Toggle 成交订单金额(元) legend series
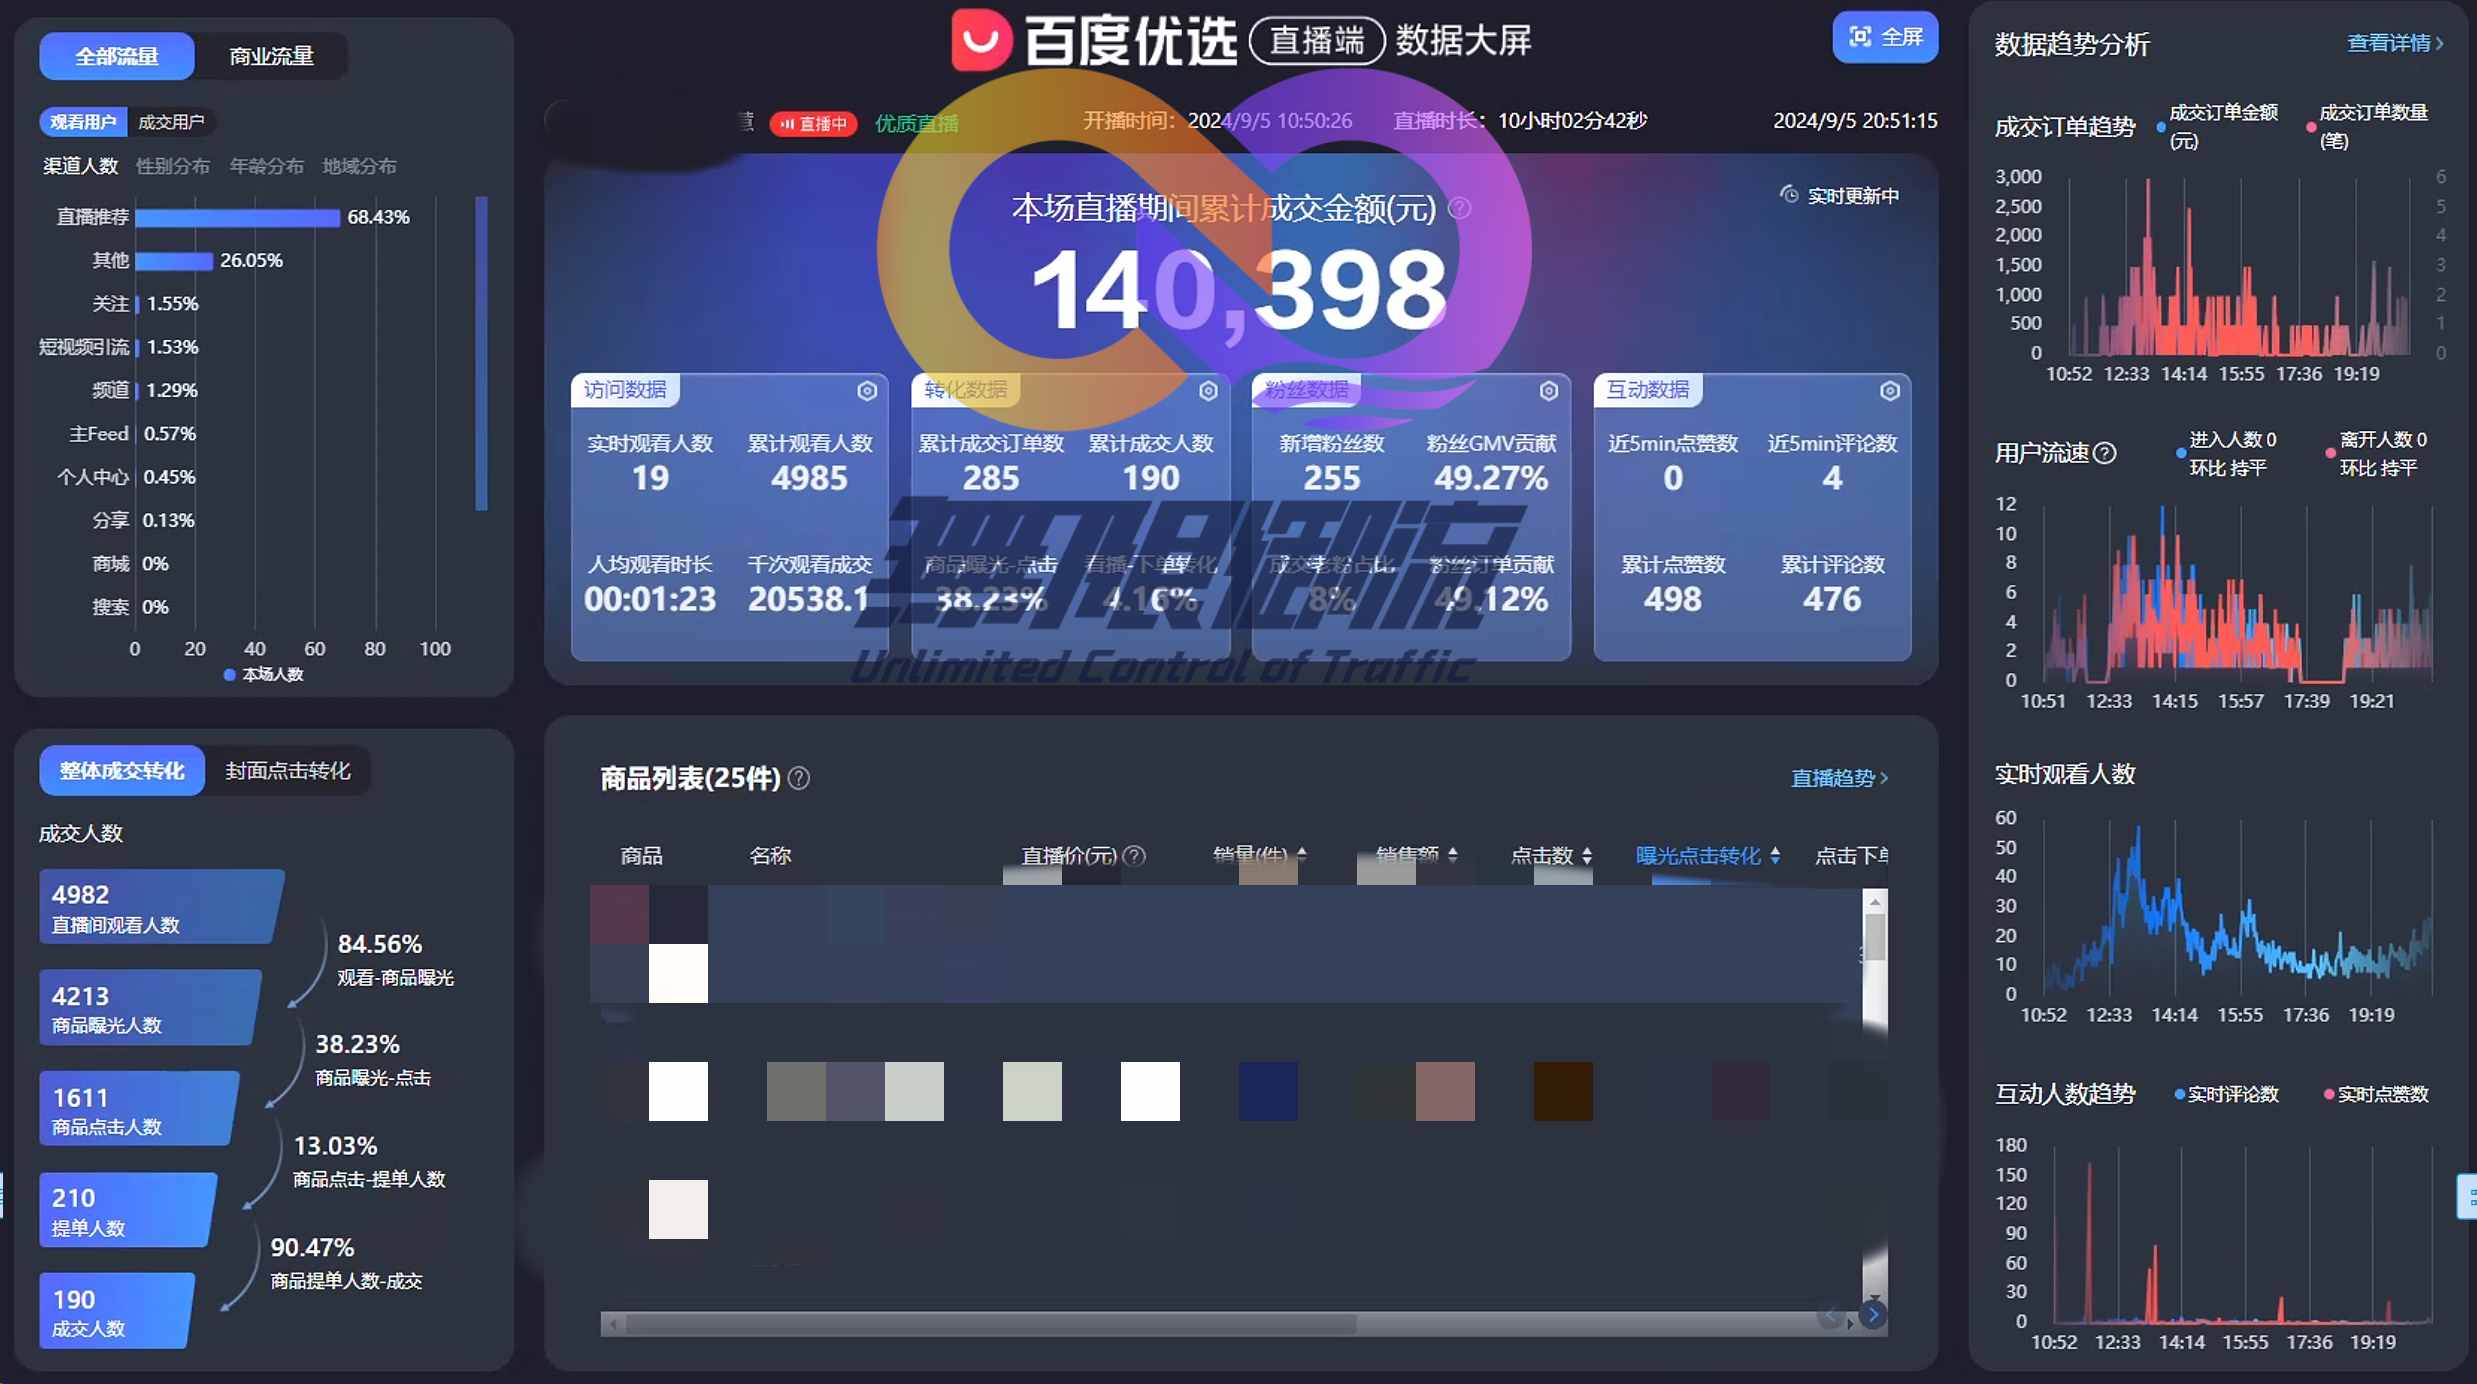This screenshot has width=2477, height=1384. (2217, 126)
